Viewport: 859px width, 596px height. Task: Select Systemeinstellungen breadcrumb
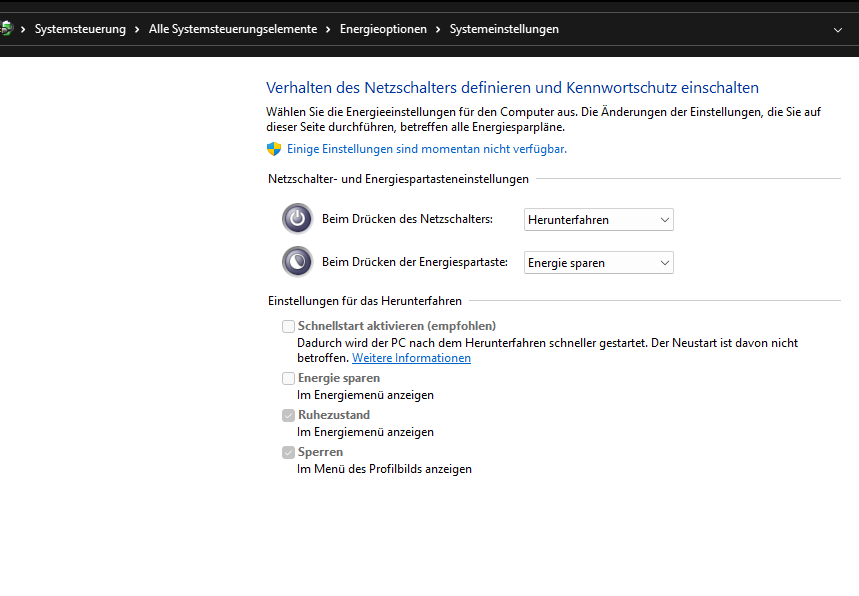coord(504,29)
